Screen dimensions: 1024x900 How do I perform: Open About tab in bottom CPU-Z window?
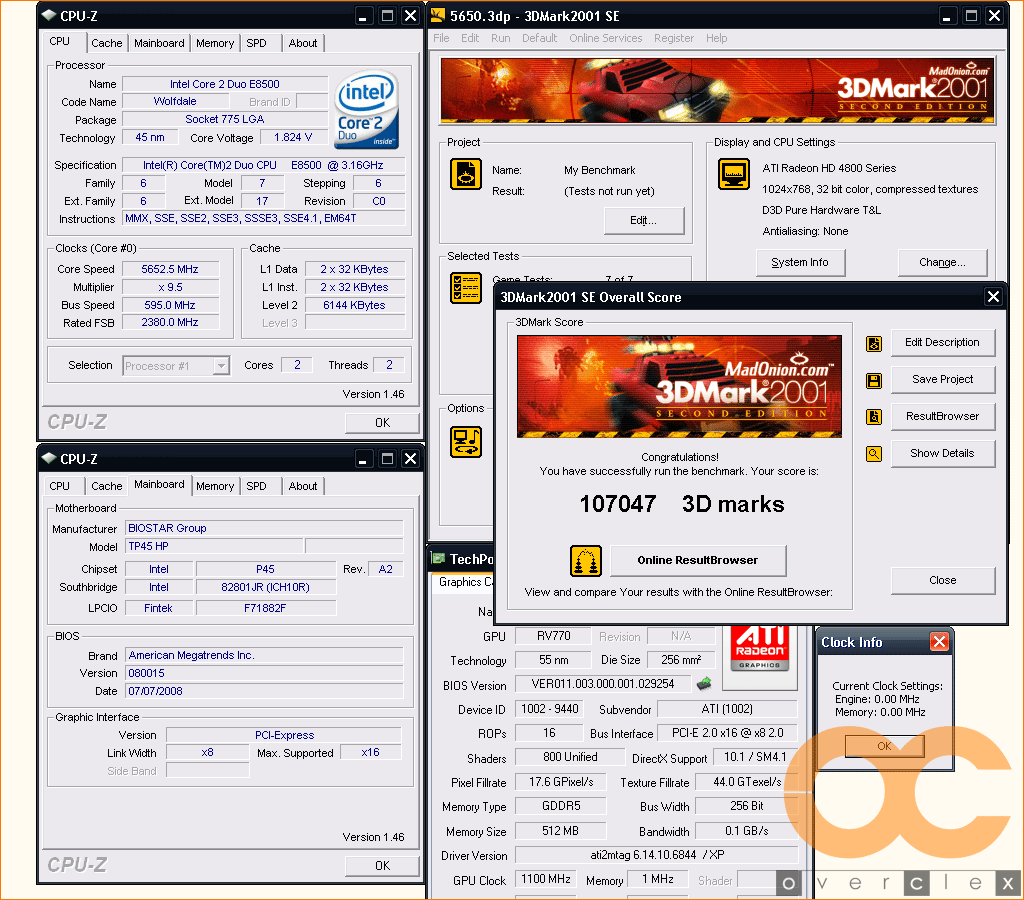pos(303,486)
